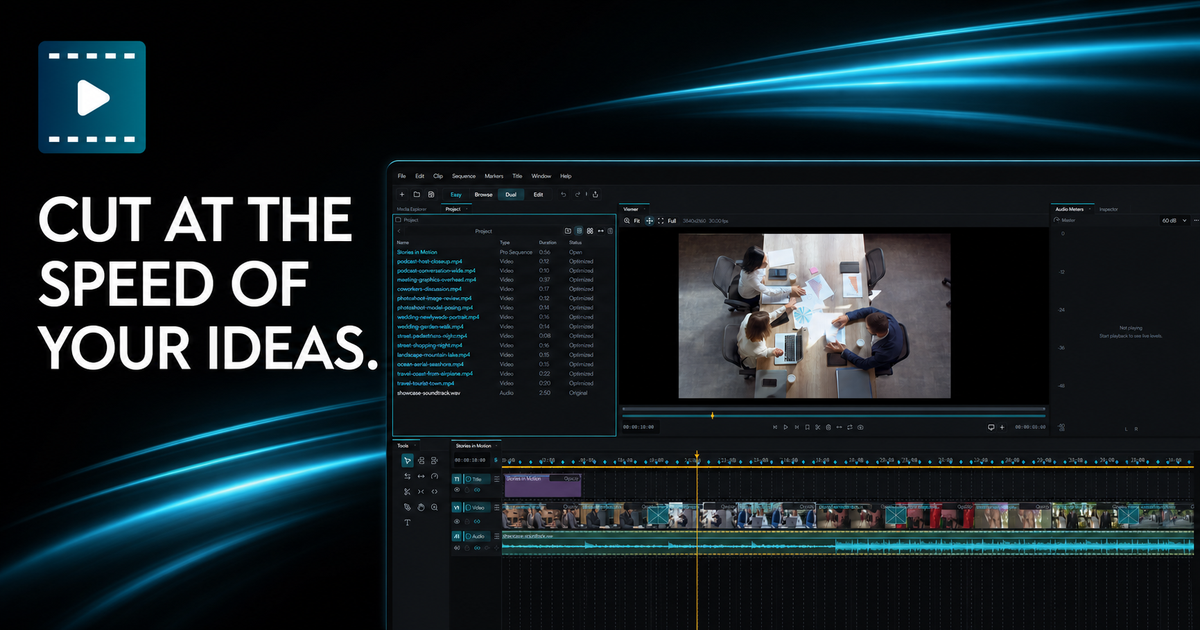This screenshot has width=1200, height=630.
Task: Toggle link icon on Title track
Action: click(477, 490)
